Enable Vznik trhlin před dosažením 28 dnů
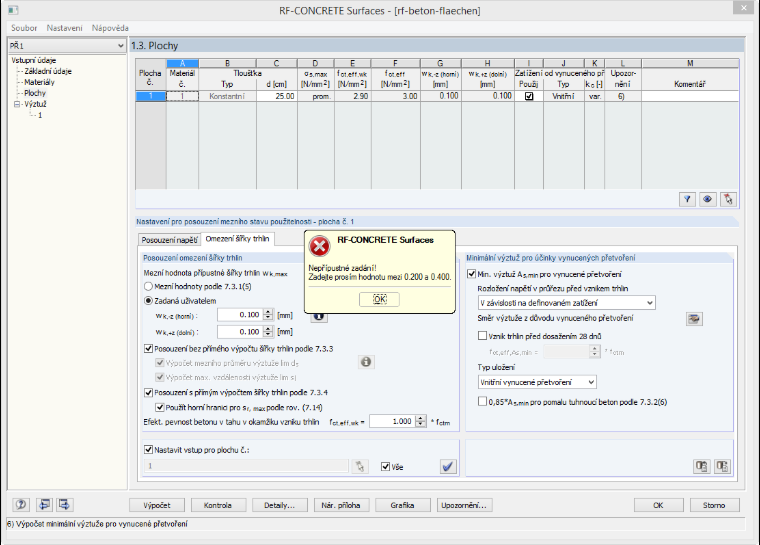This screenshot has height=545, width=760. tap(482, 336)
